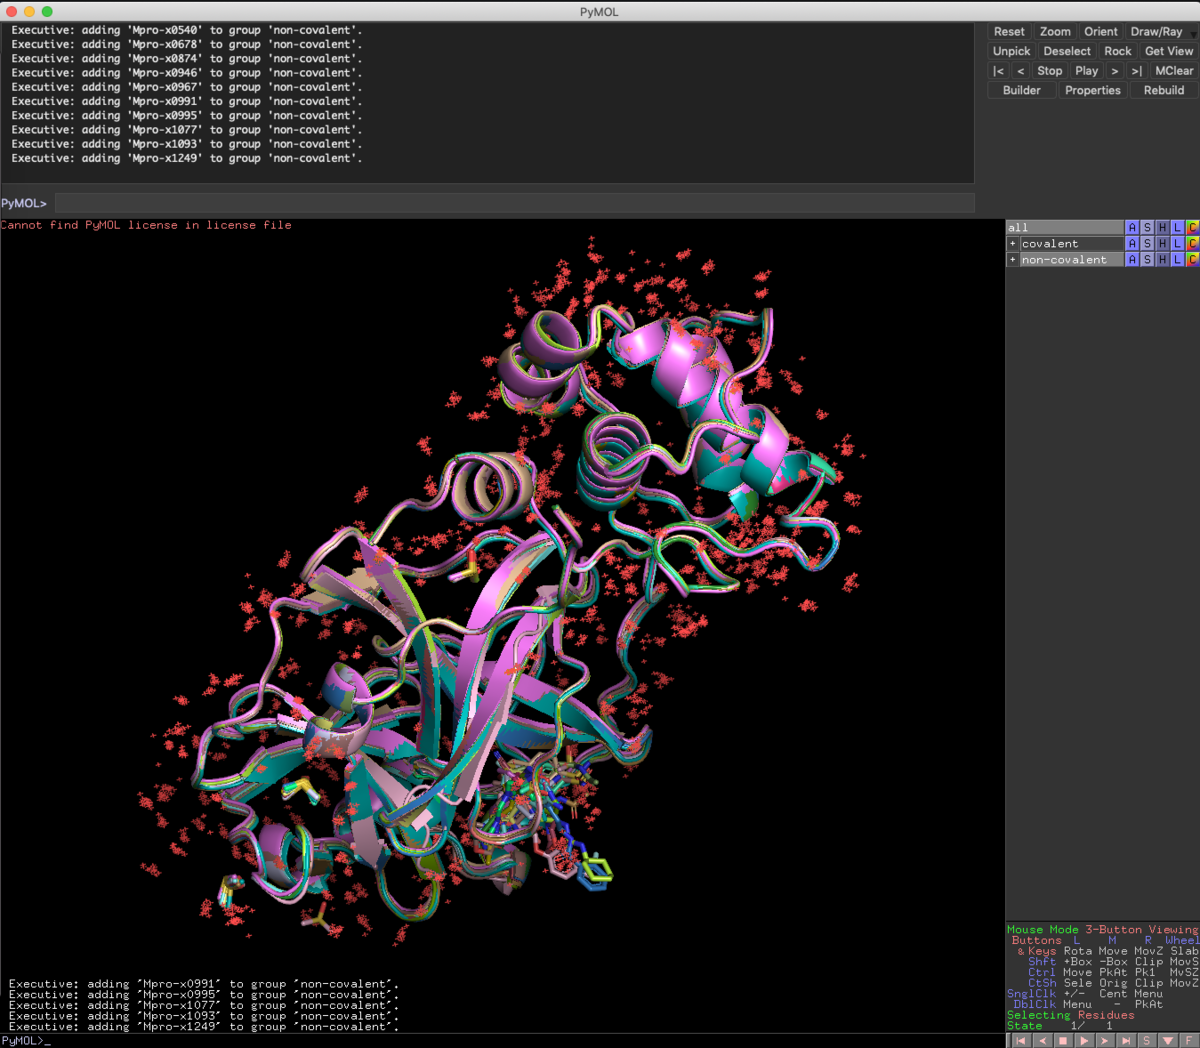Toggle visibility of the 'all' entry
1200x1048 pixels.
[x=1065, y=227]
